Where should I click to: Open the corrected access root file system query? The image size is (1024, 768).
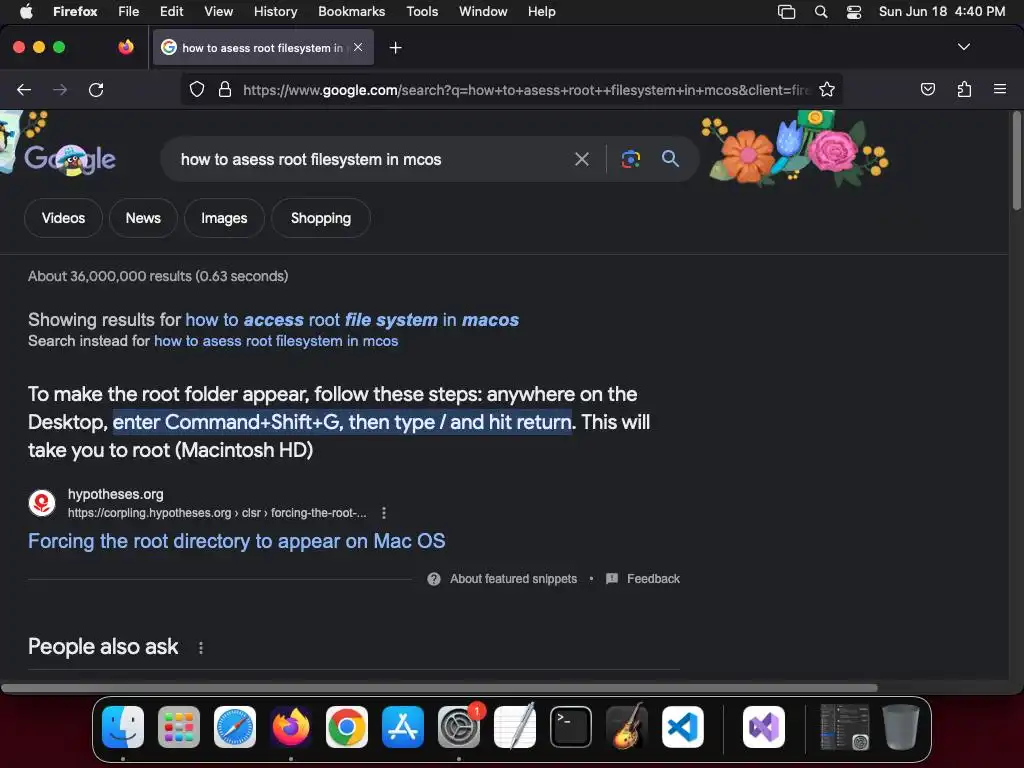352,320
